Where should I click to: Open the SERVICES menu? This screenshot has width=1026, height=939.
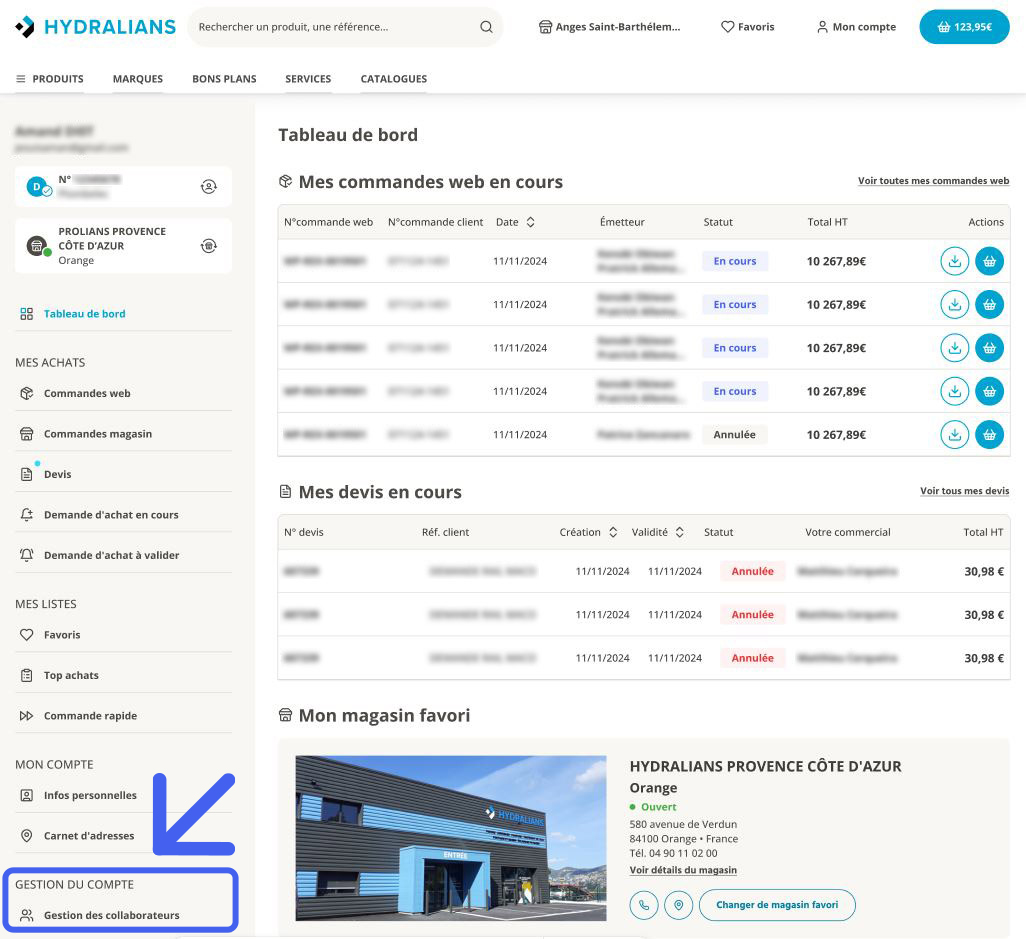pyautogui.click(x=308, y=79)
